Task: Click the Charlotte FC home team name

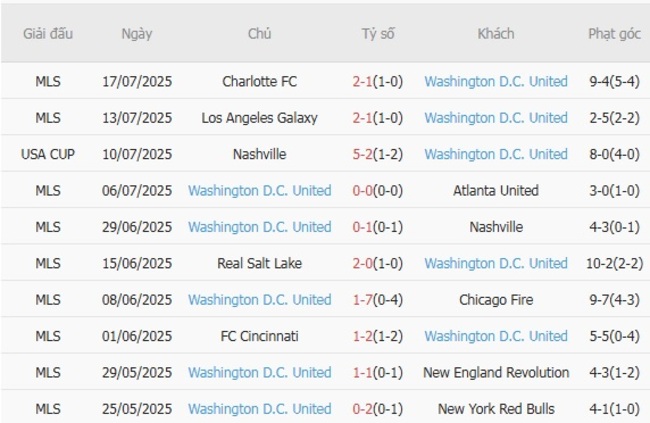Action: click(259, 81)
